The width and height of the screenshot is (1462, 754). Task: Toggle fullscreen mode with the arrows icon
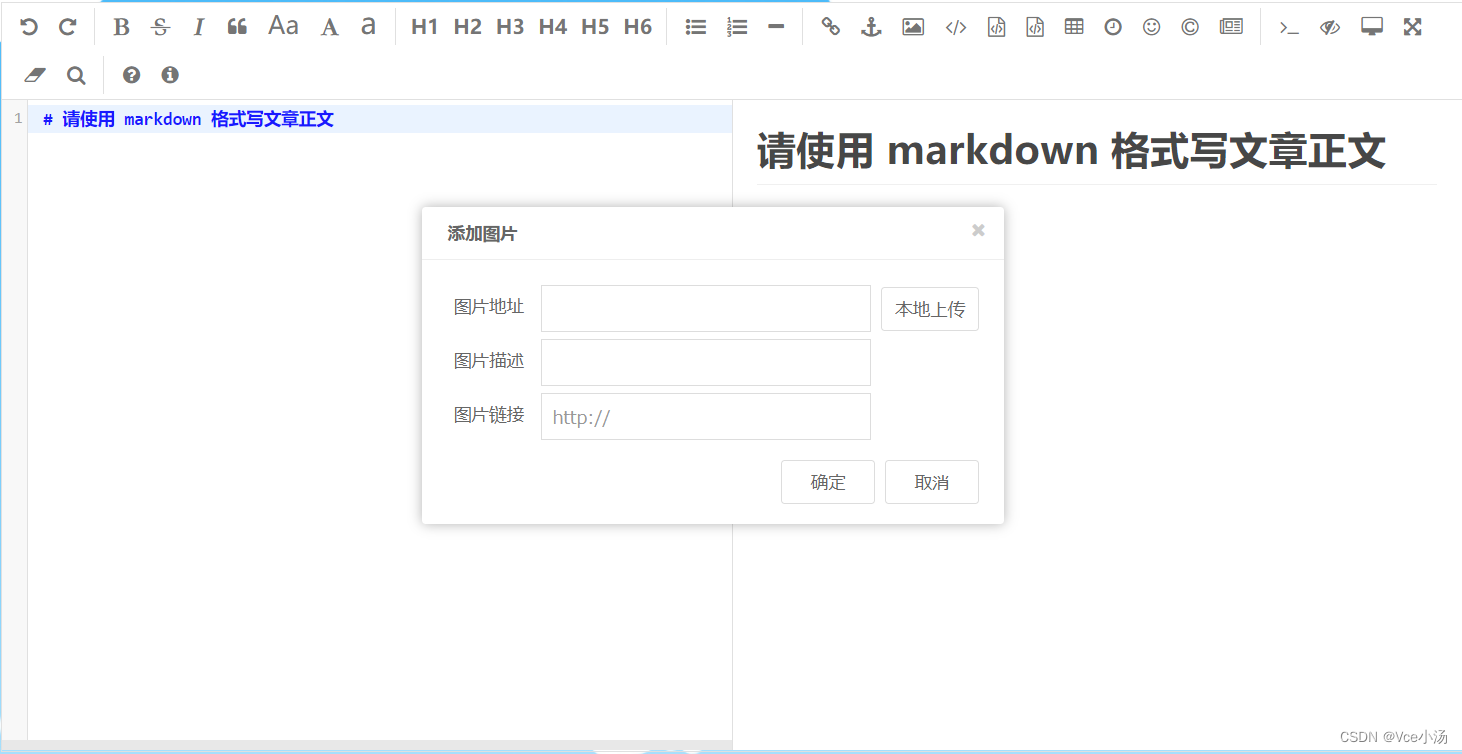point(1412,27)
